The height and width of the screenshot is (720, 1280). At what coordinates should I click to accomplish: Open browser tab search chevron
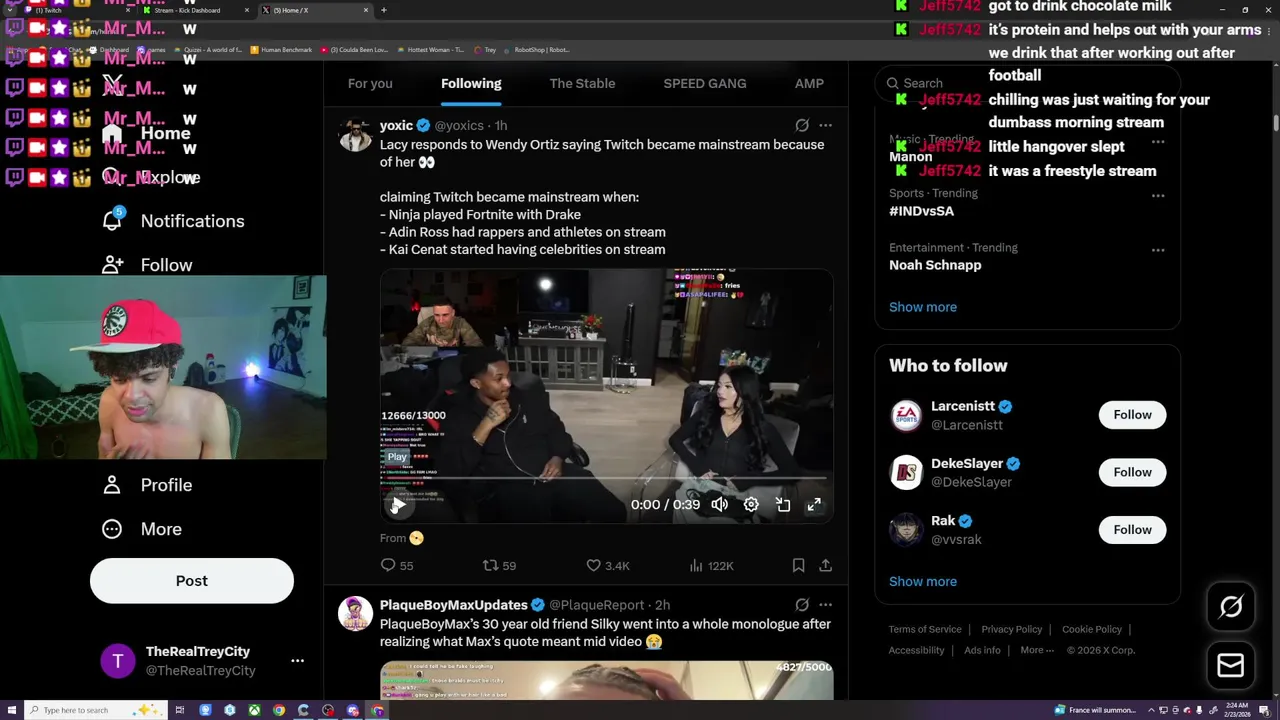[10, 10]
